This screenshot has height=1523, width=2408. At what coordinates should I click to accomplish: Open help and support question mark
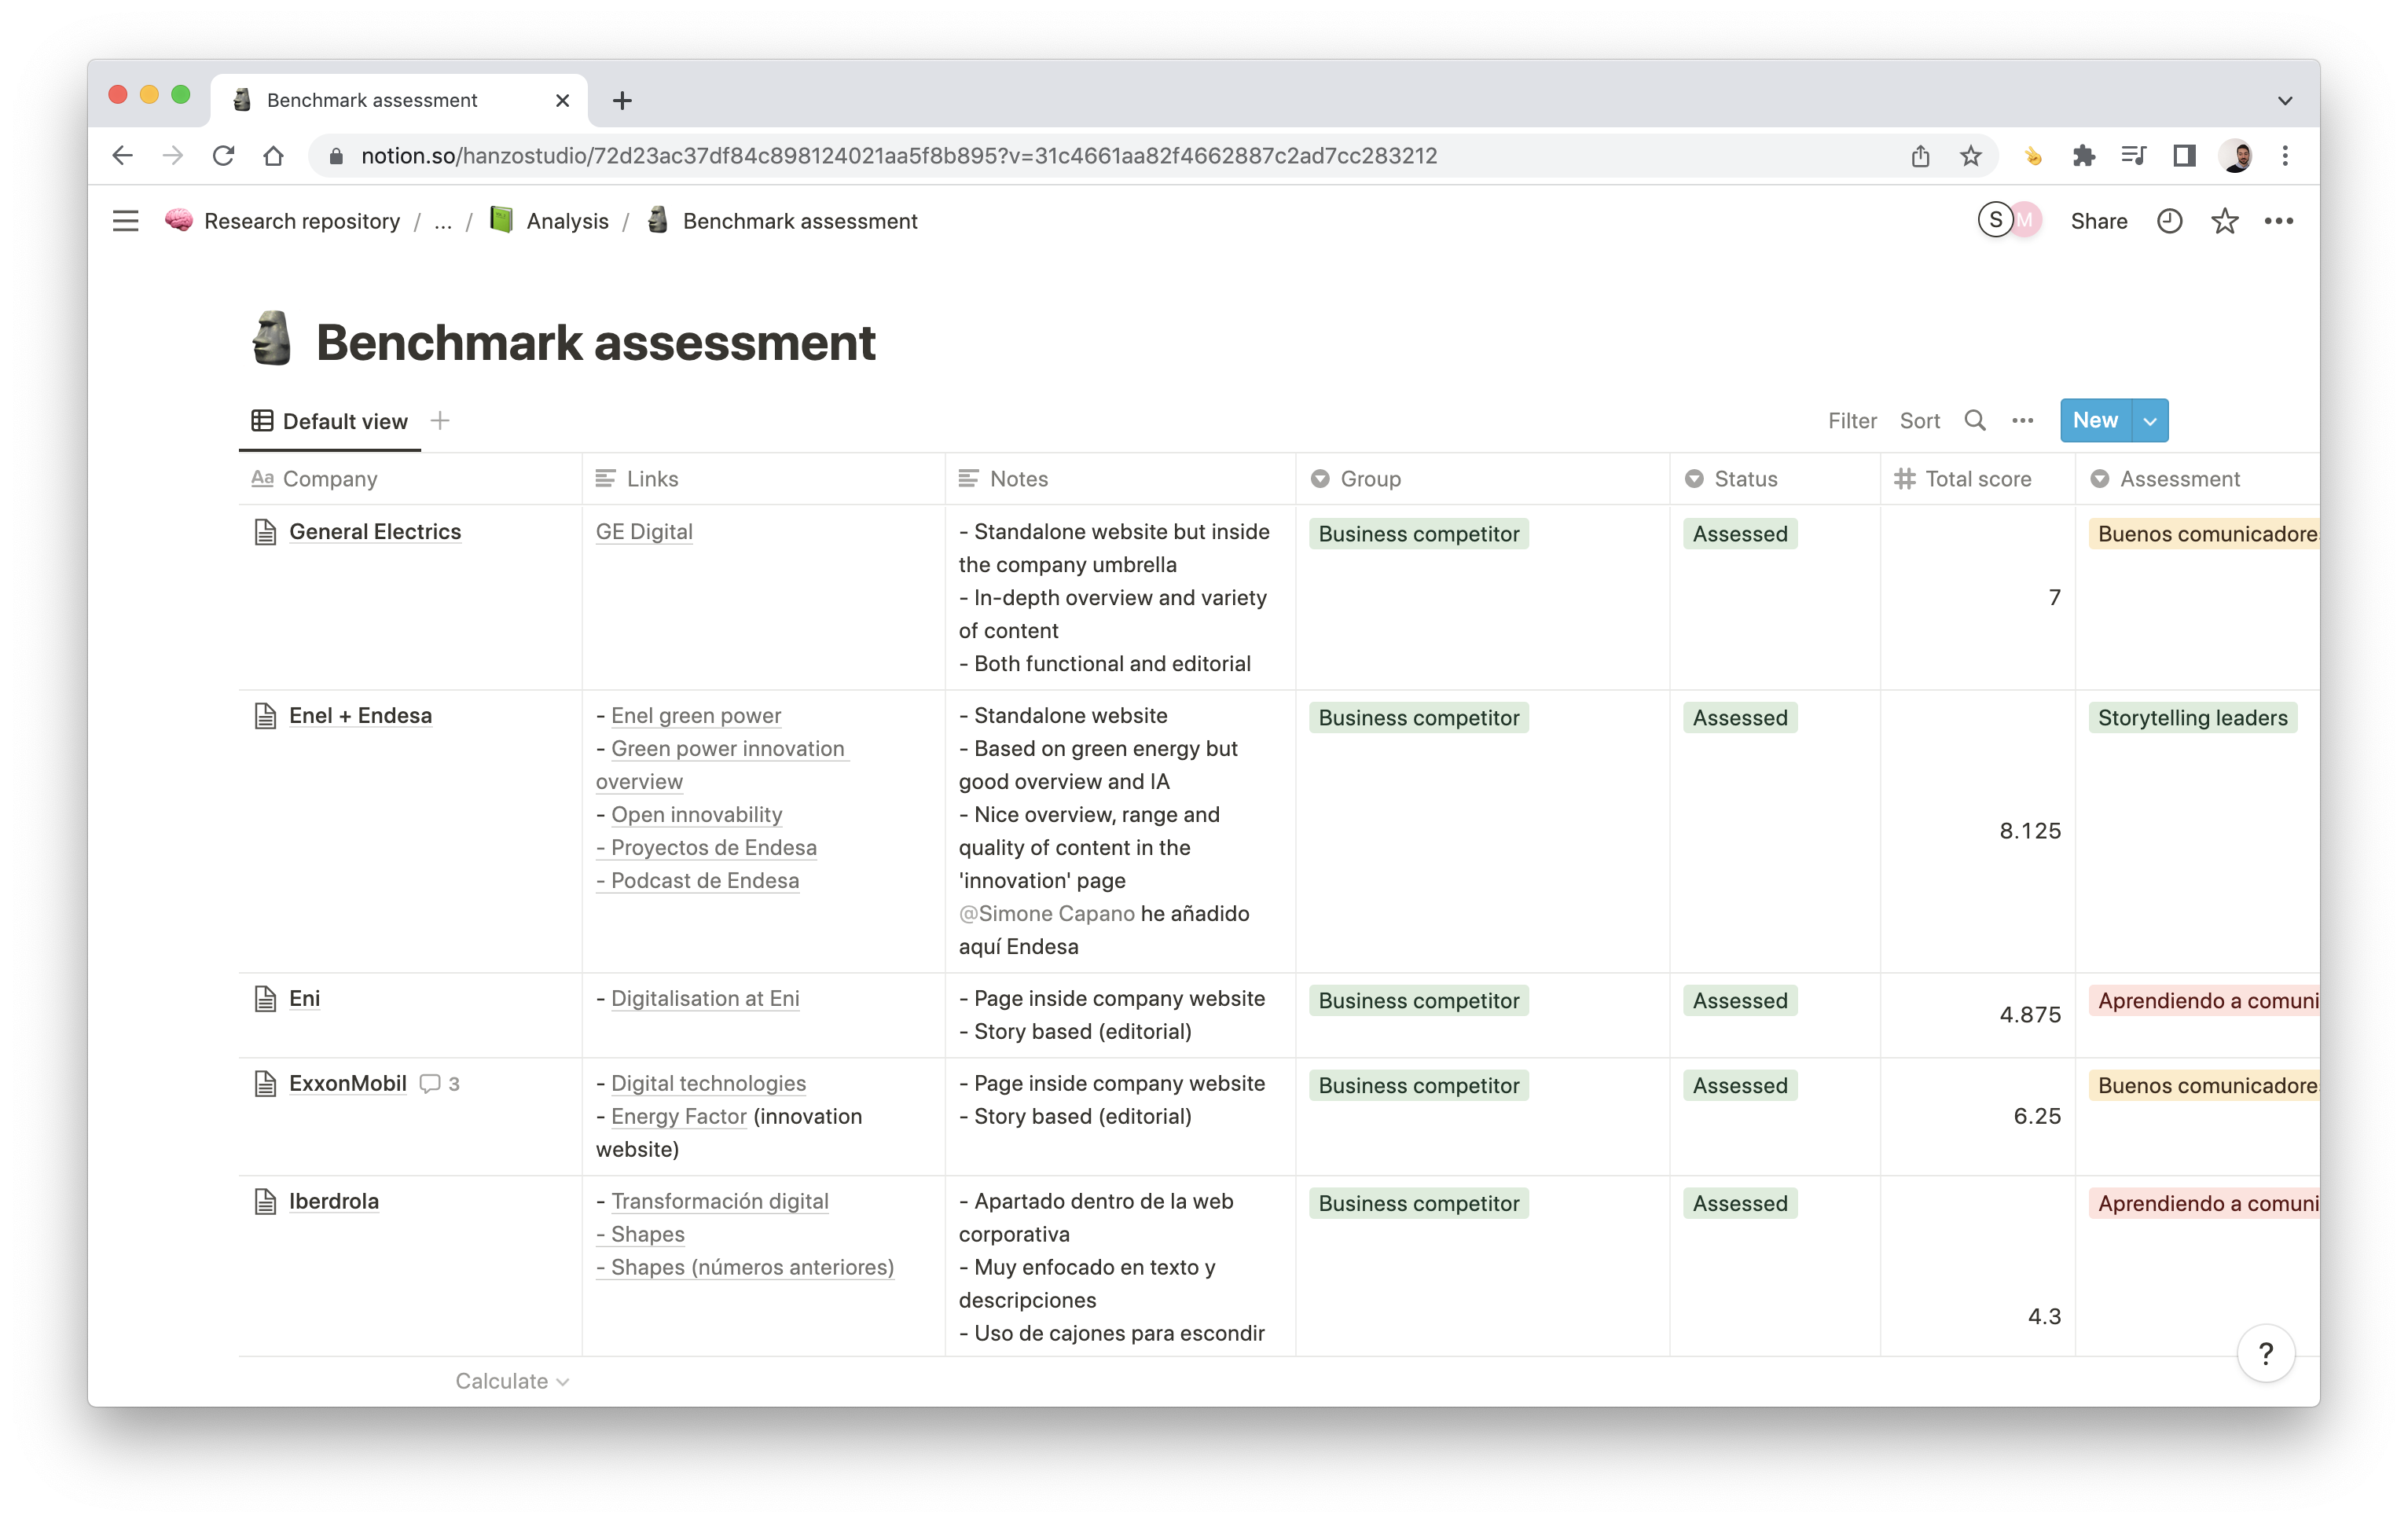[2265, 1354]
